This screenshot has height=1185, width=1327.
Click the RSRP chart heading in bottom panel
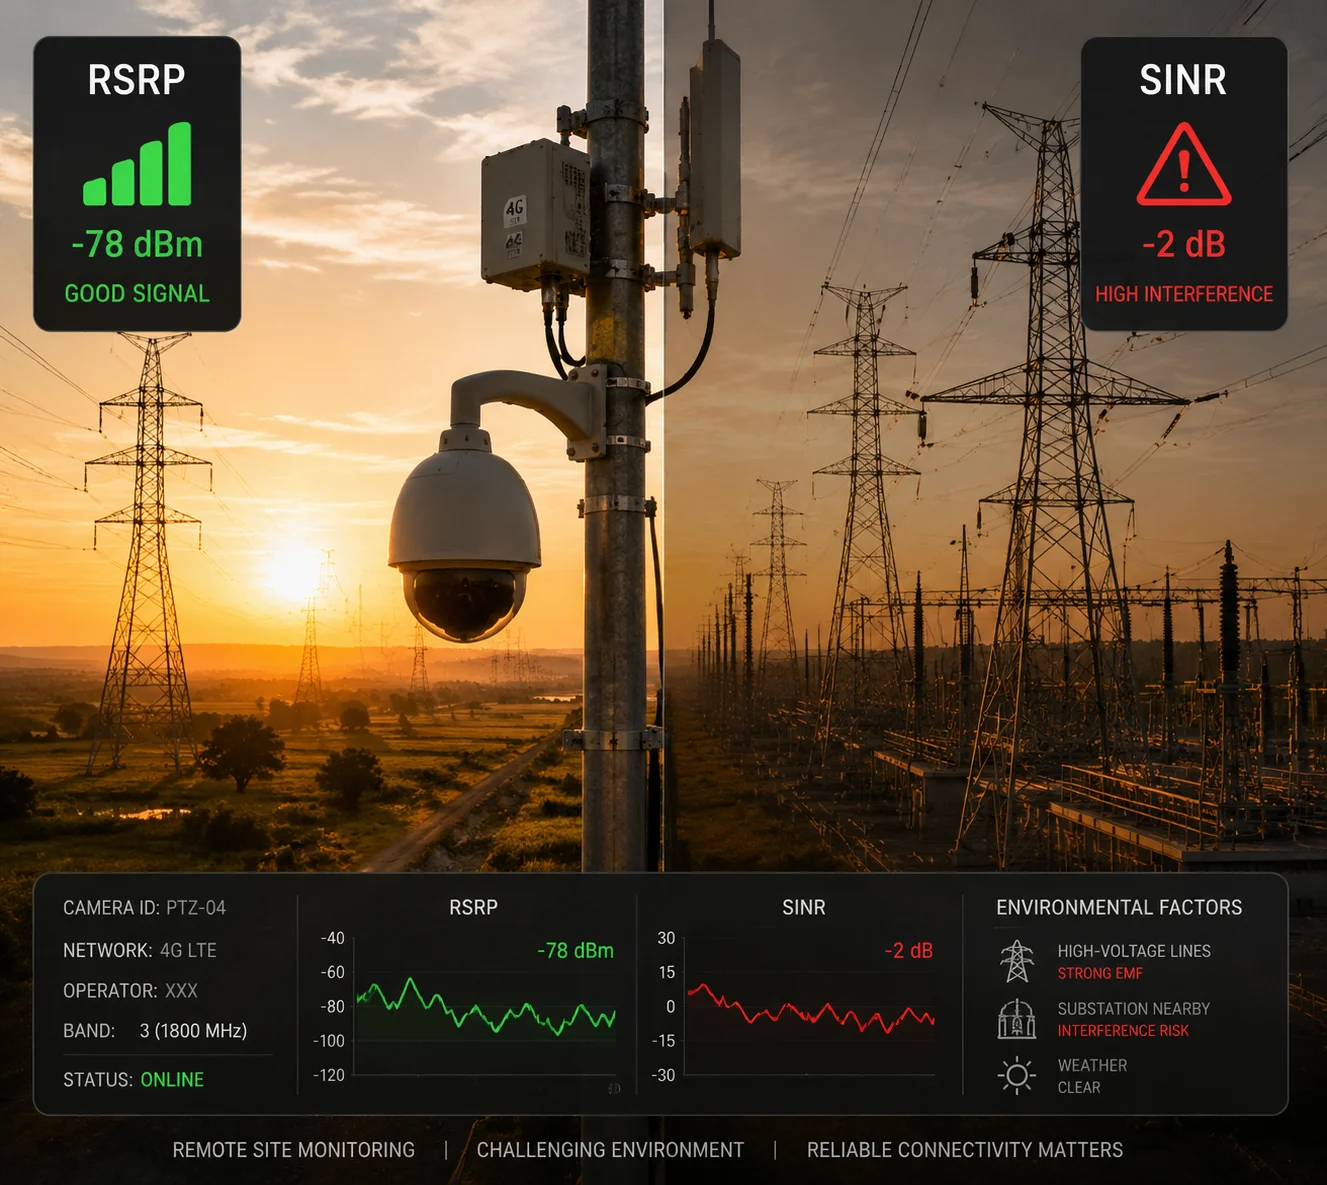pos(473,907)
